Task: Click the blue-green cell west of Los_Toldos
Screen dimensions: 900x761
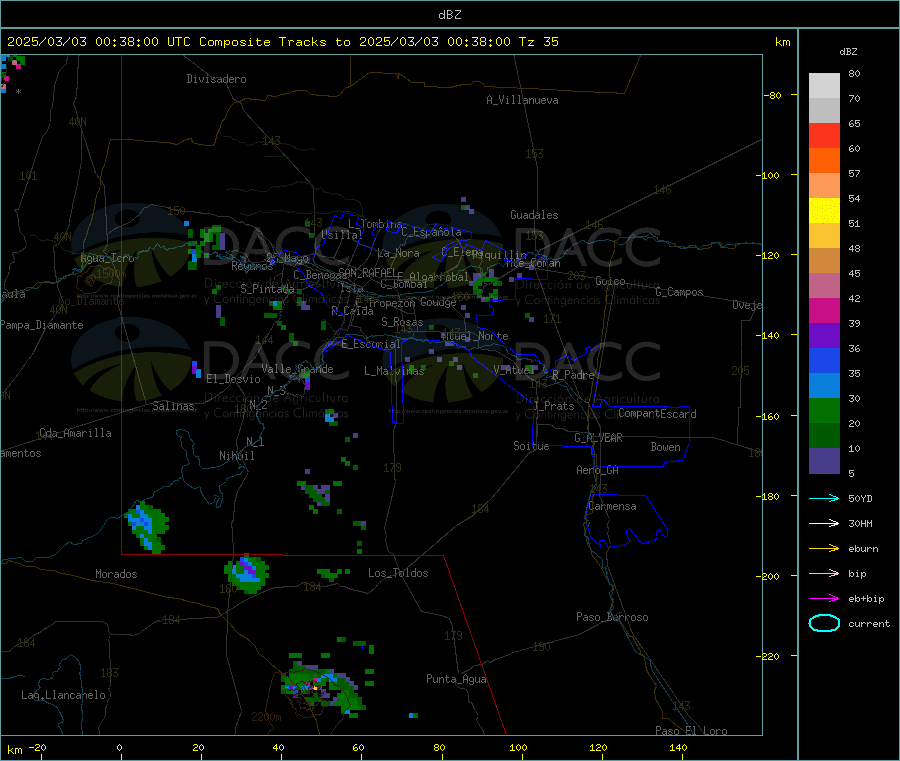Action: click(247, 573)
